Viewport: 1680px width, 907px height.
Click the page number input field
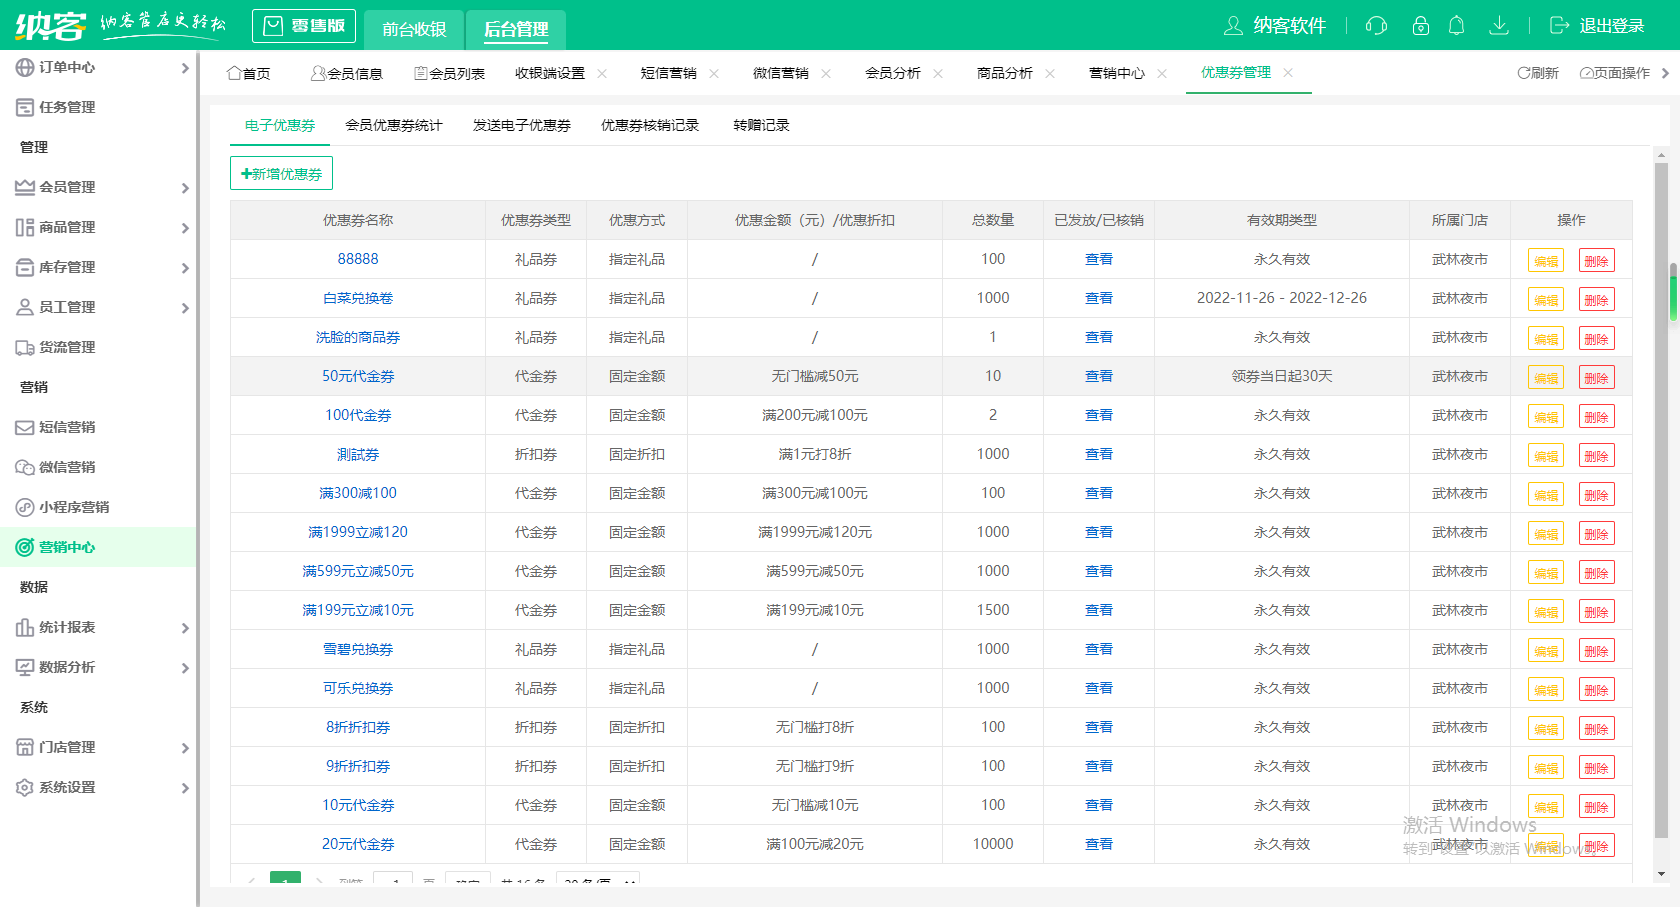coord(393,882)
